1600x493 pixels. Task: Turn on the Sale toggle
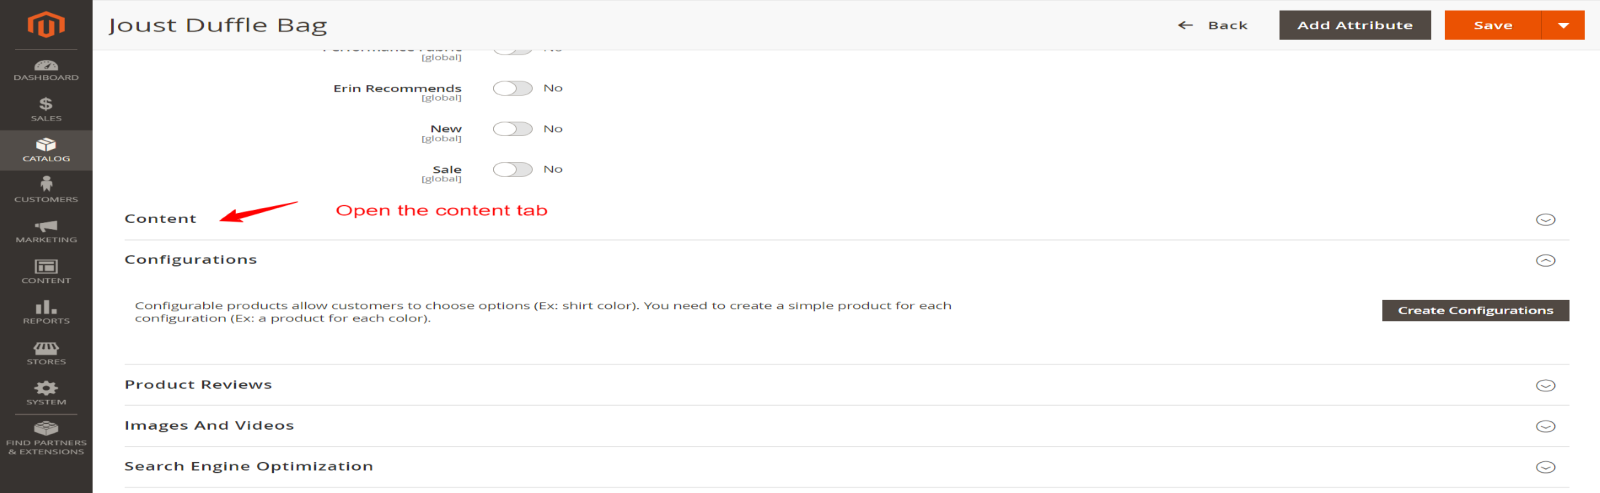coord(512,169)
